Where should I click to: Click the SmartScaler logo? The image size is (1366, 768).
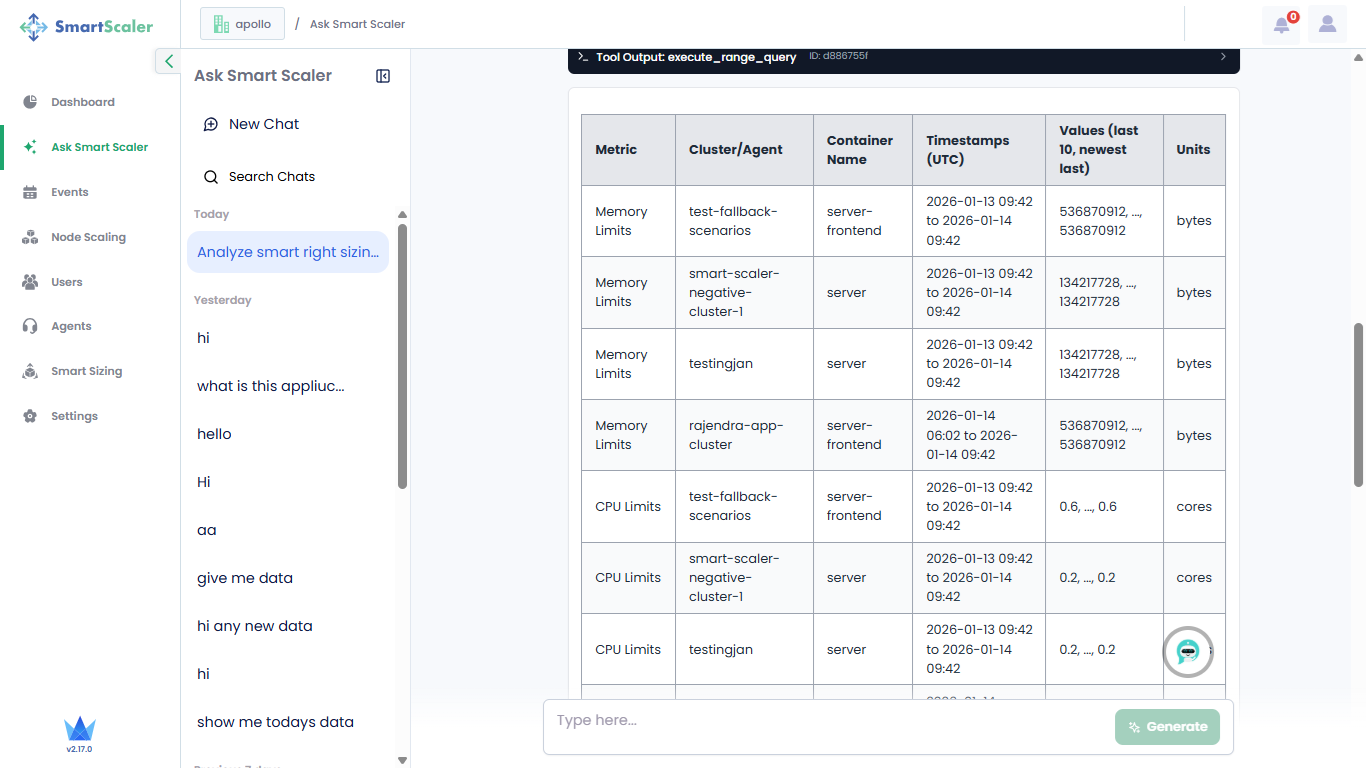(x=87, y=27)
